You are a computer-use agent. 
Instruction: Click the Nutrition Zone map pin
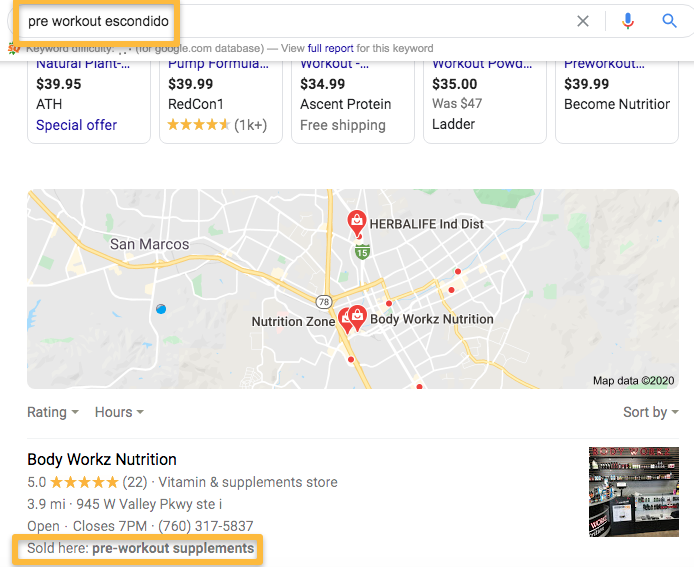345,320
